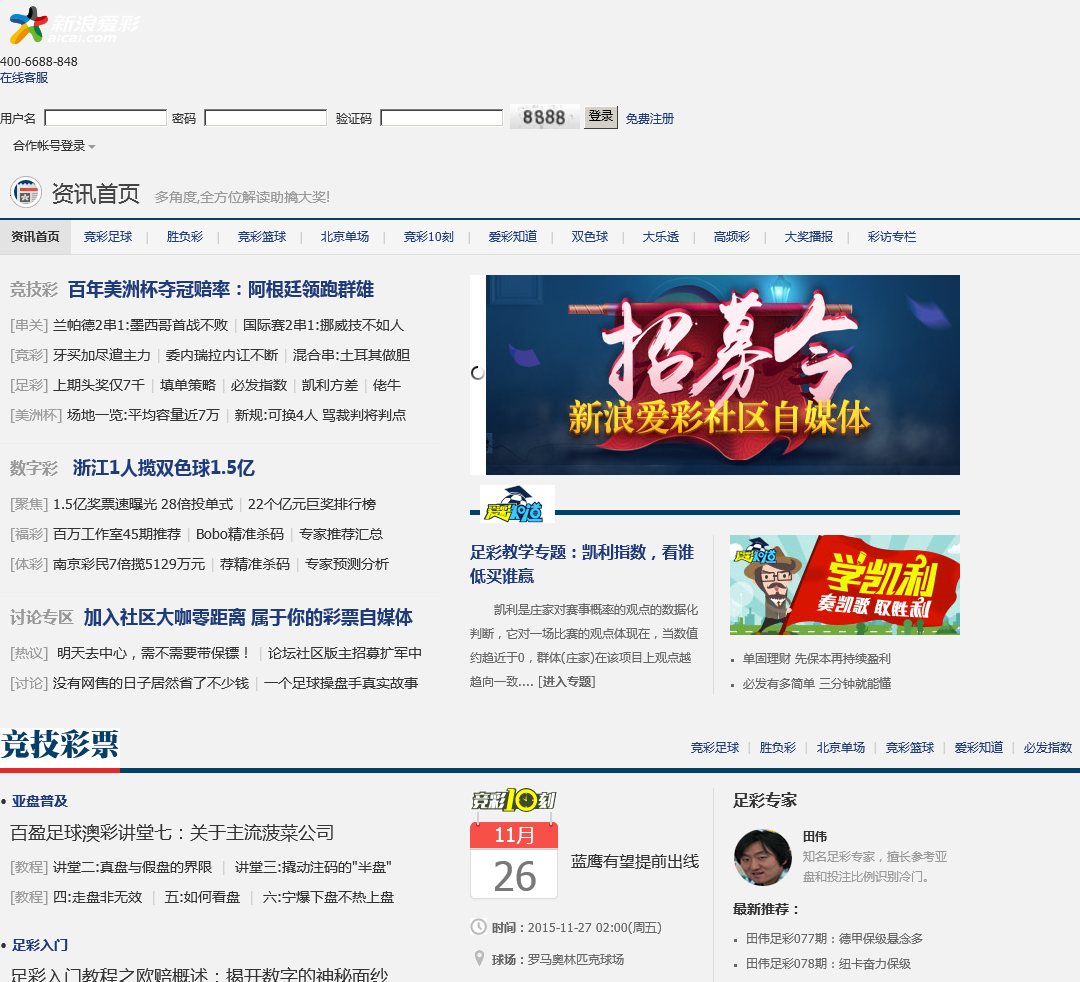Open the 招募令 recruitment banner
The image size is (1080, 982).
(x=723, y=375)
